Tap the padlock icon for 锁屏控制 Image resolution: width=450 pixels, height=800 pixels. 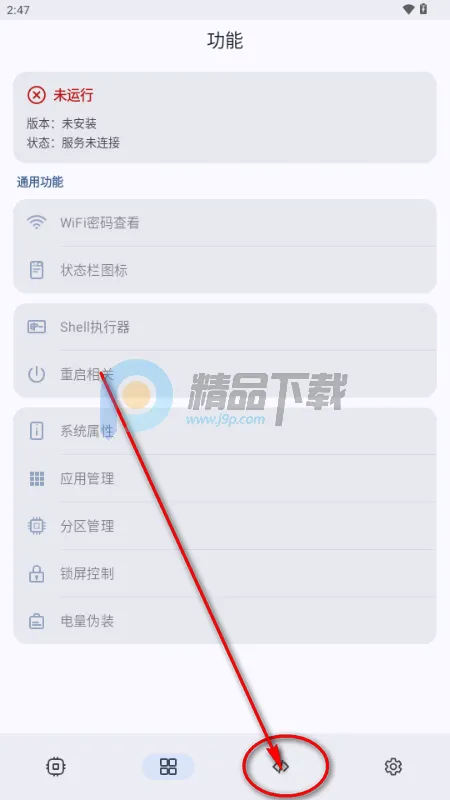tap(36, 573)
